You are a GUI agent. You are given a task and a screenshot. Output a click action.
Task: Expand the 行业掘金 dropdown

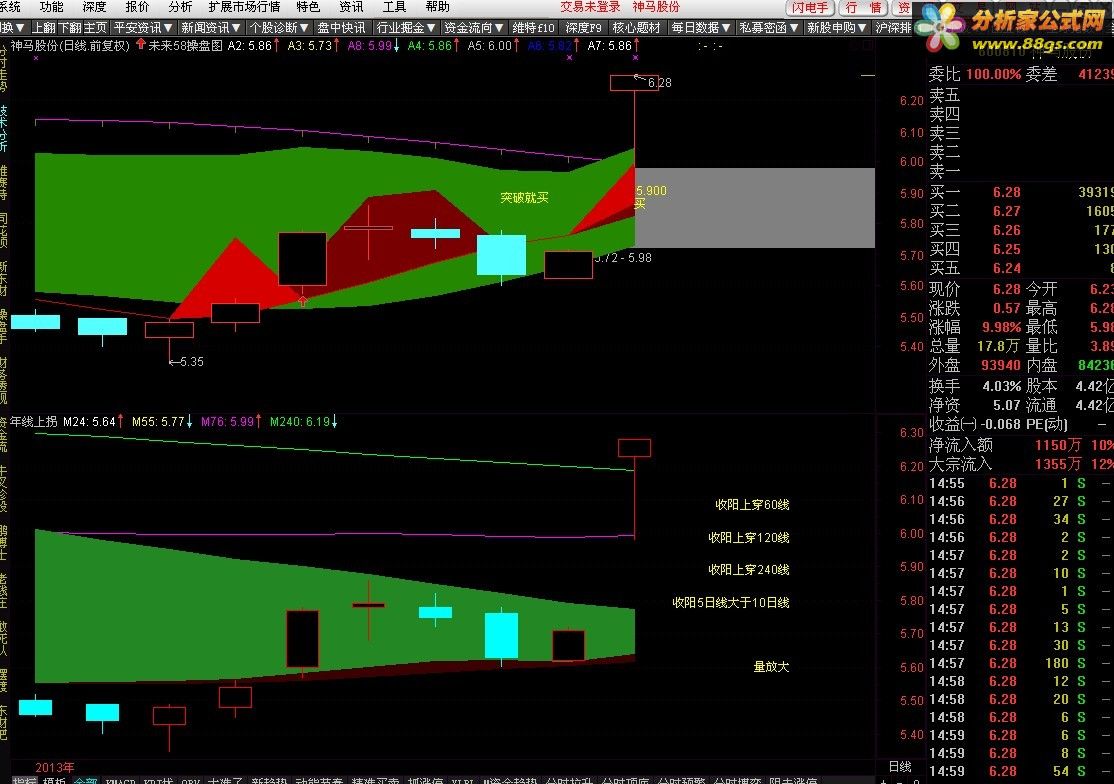point(406,28)
